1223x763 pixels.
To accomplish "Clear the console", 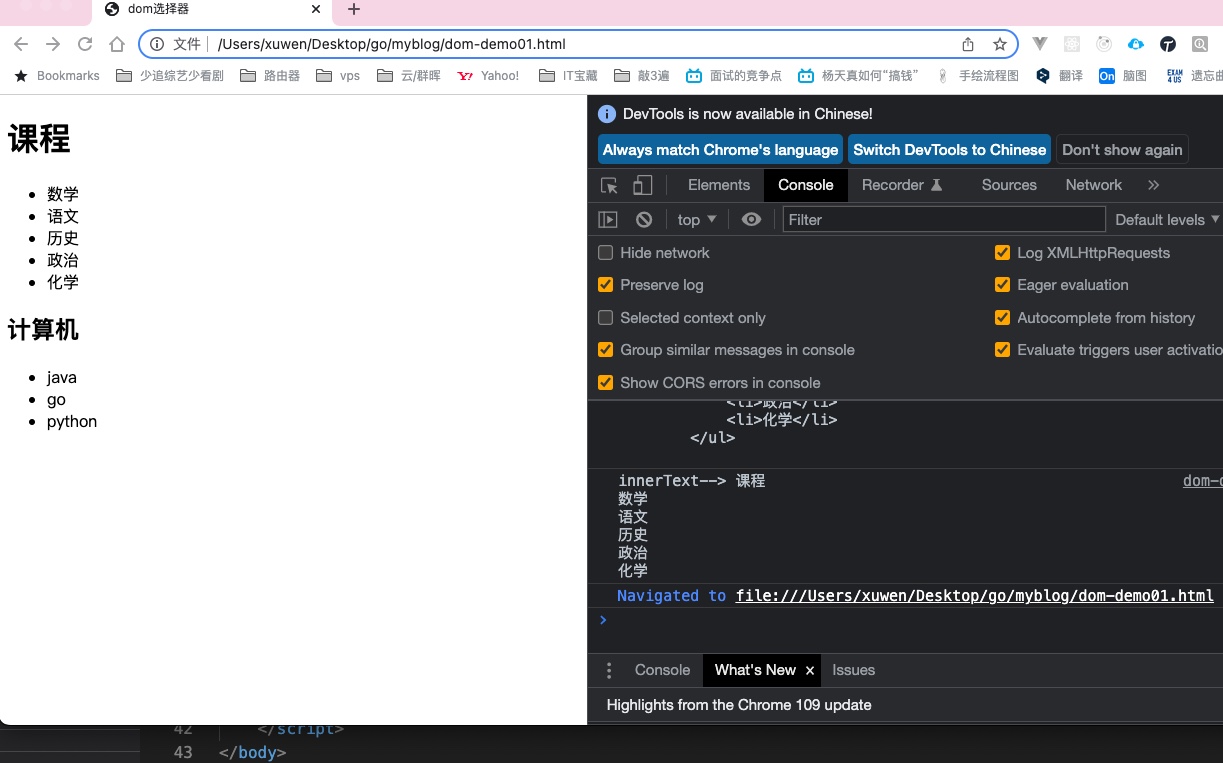I will (644, 219).
